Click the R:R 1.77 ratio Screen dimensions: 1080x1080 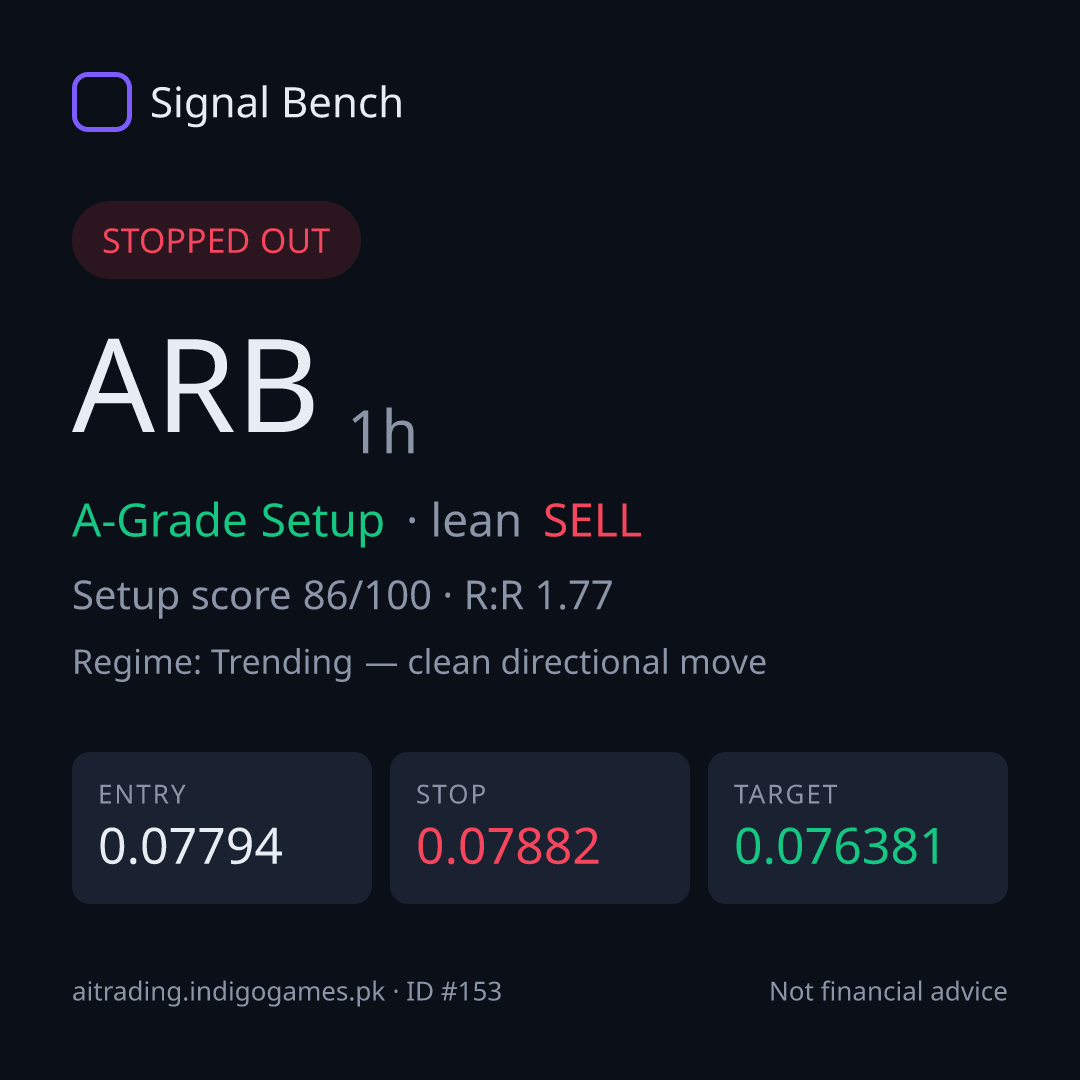[x=539, y=595]
